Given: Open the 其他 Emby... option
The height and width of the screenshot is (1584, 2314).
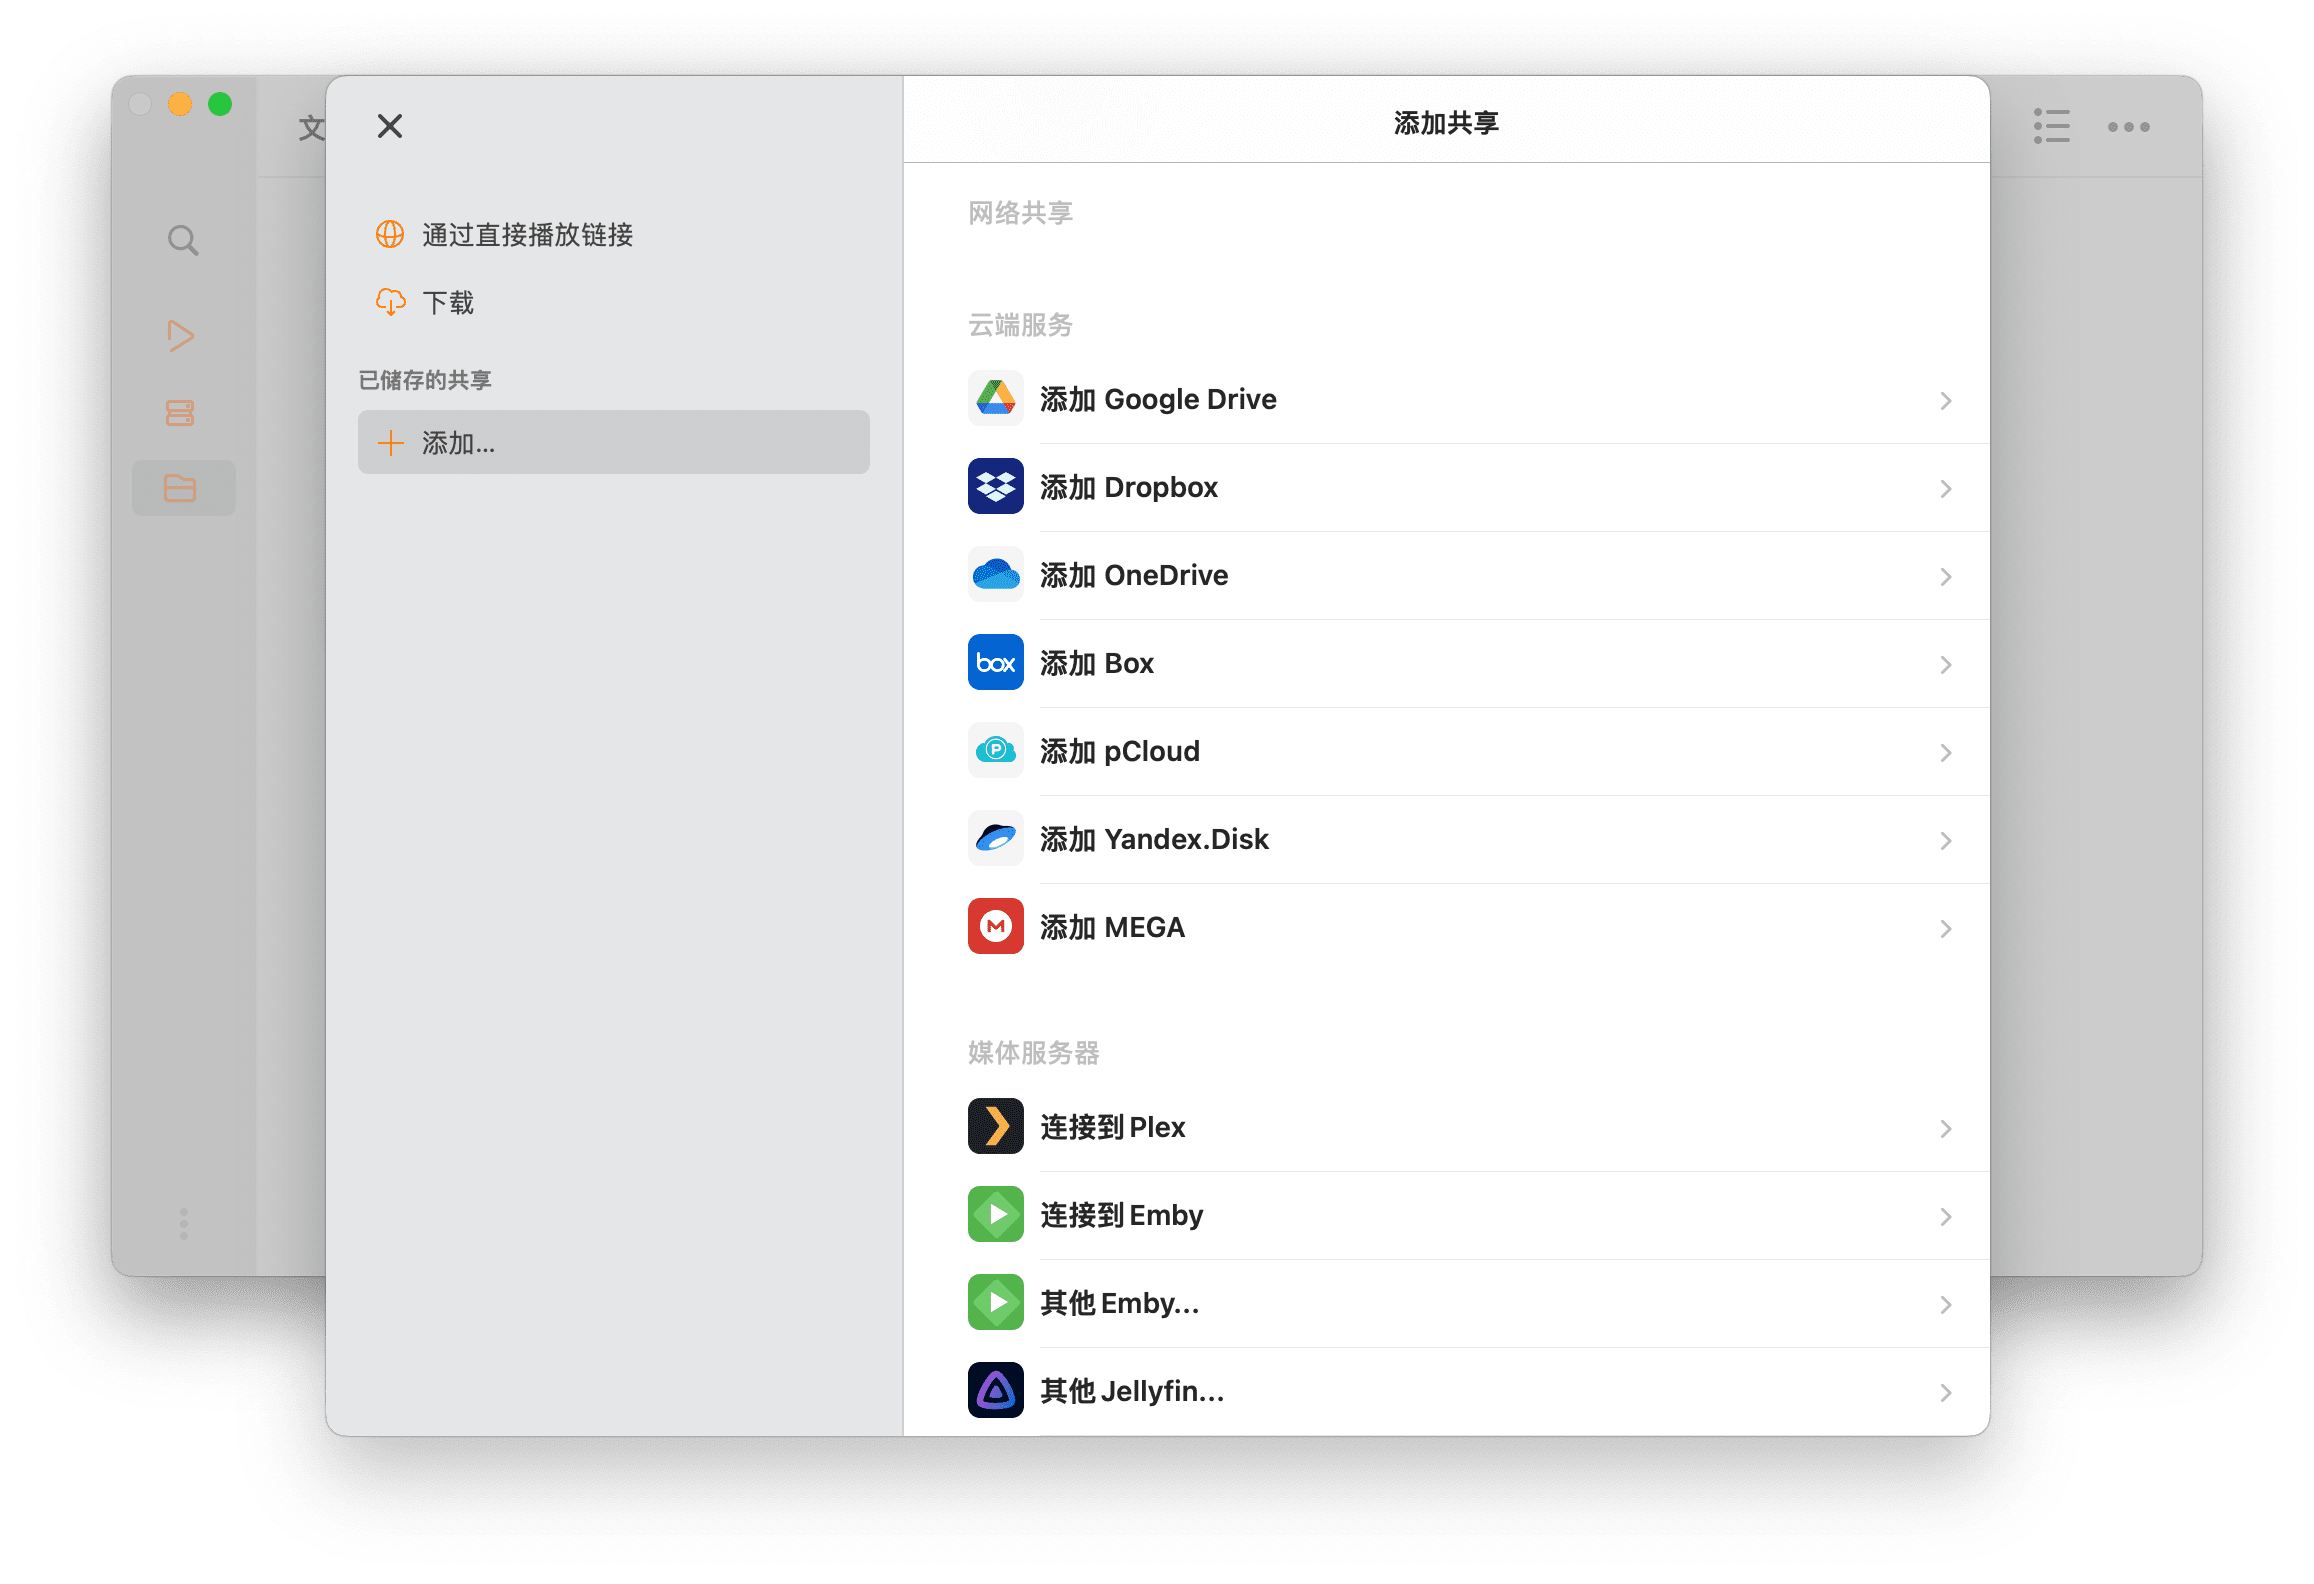Looking at the screenshot, I should point(1119,1303).
